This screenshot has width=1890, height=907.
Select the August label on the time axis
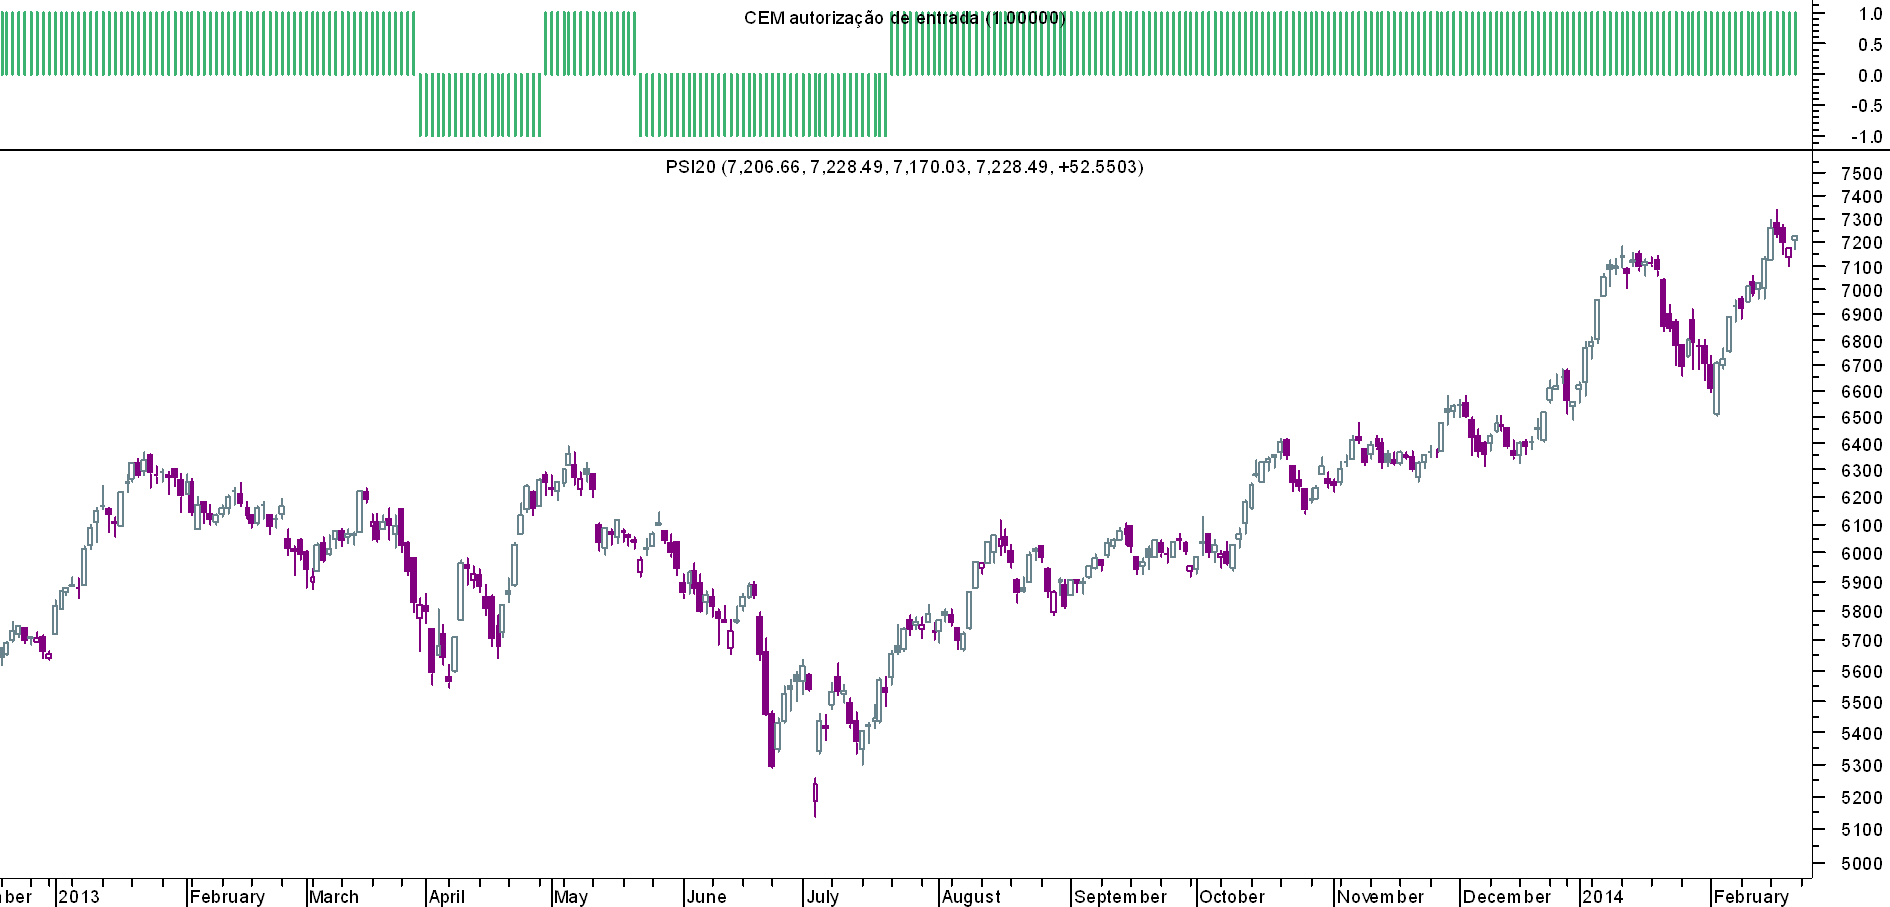972,896
